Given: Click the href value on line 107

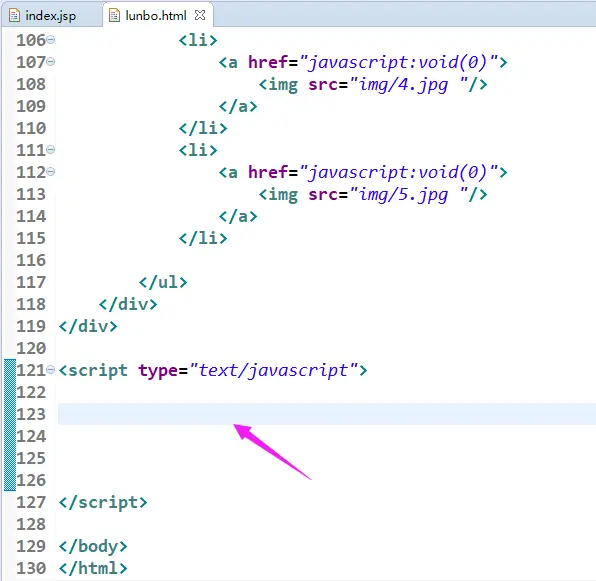Looking at the screenshot, I should 399,62.
